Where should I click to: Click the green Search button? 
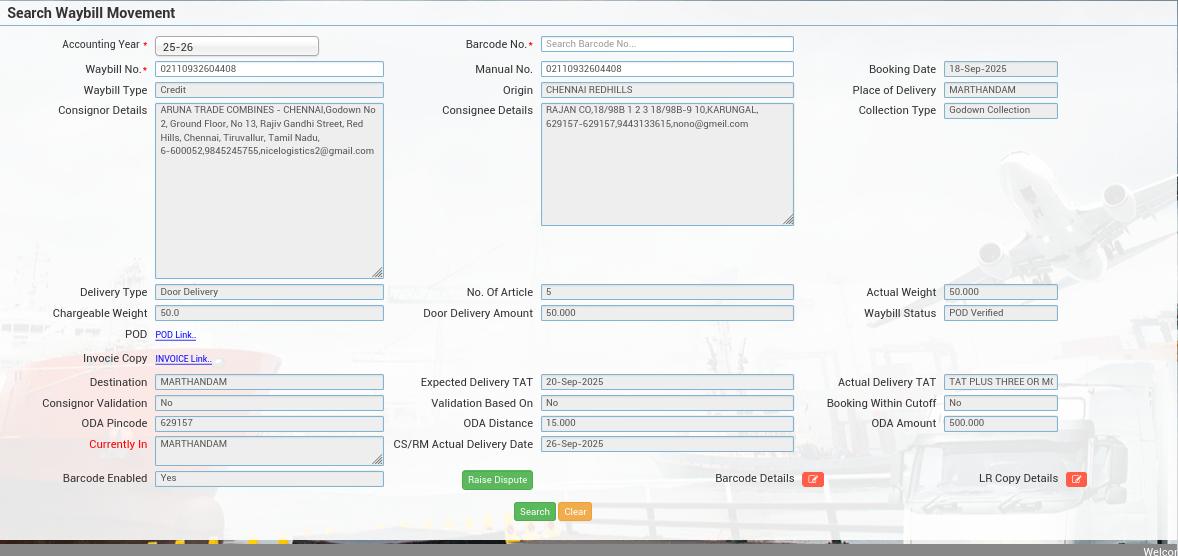534,512
